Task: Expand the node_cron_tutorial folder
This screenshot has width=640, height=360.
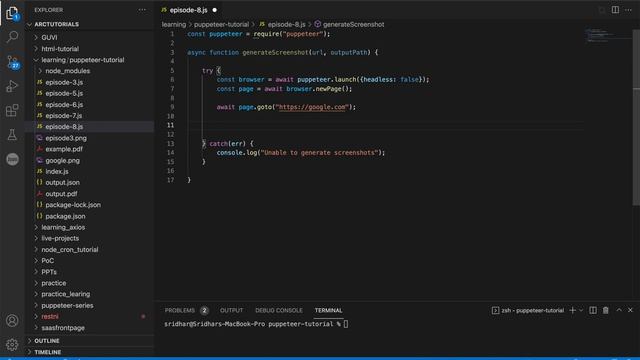Action: point(70,249)
